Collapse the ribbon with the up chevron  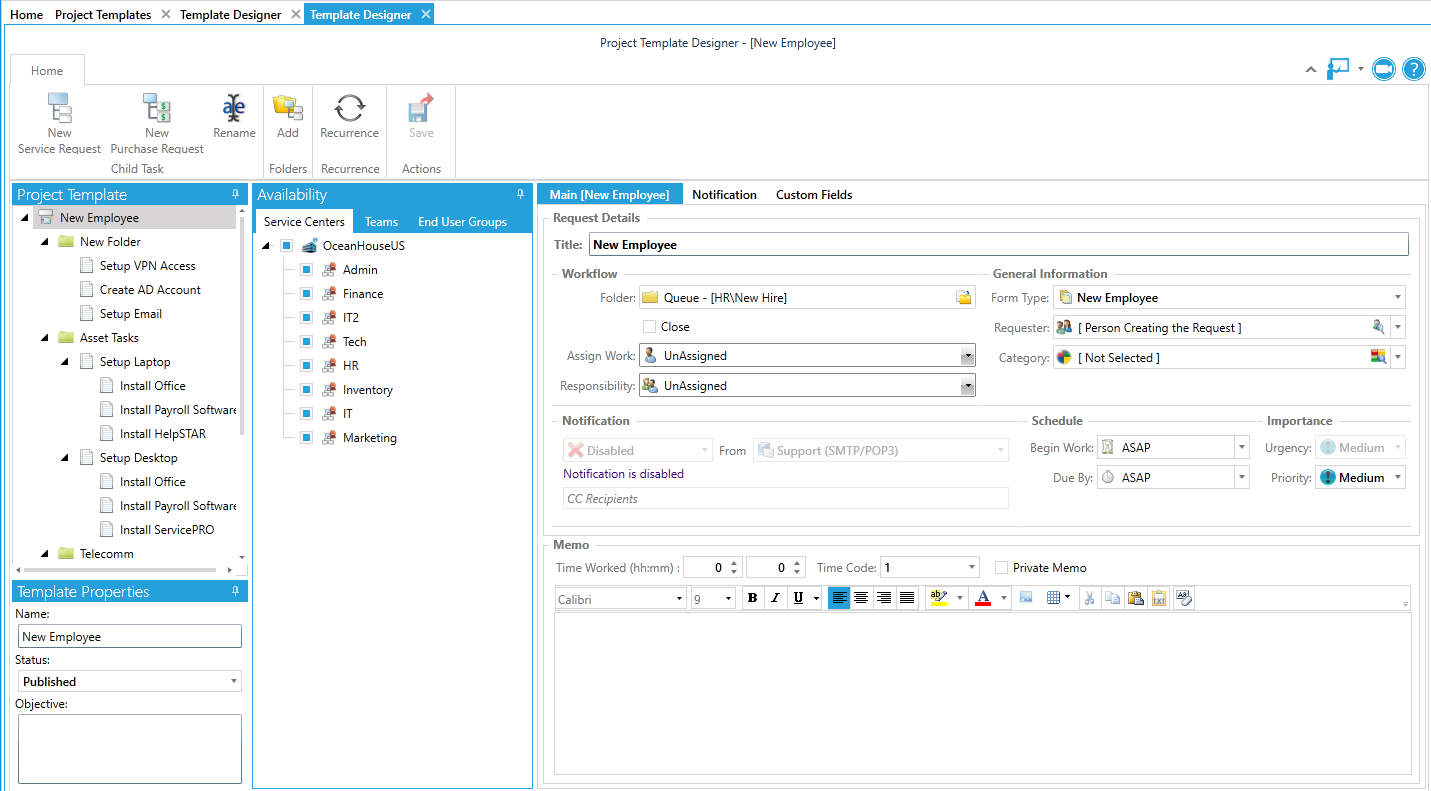1310,69
